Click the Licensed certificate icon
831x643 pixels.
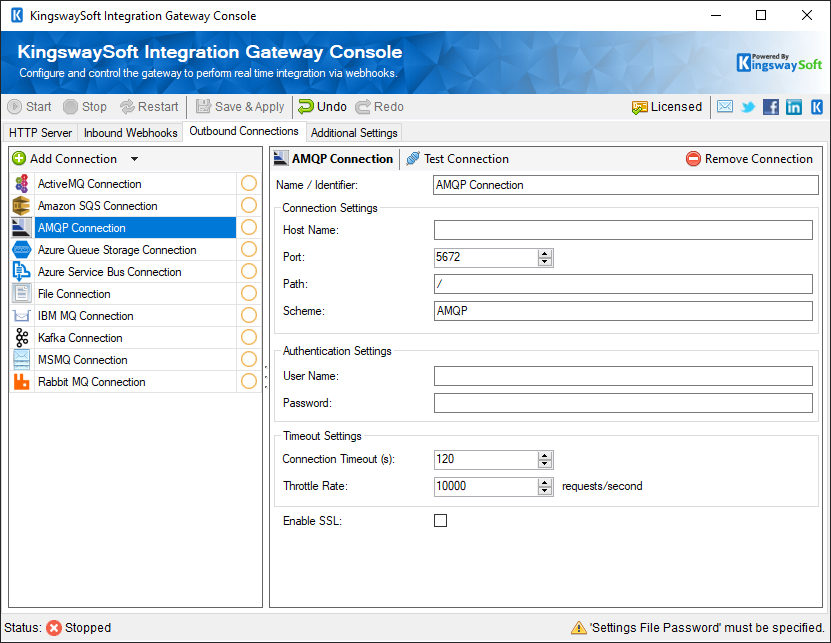click(640, 107)
